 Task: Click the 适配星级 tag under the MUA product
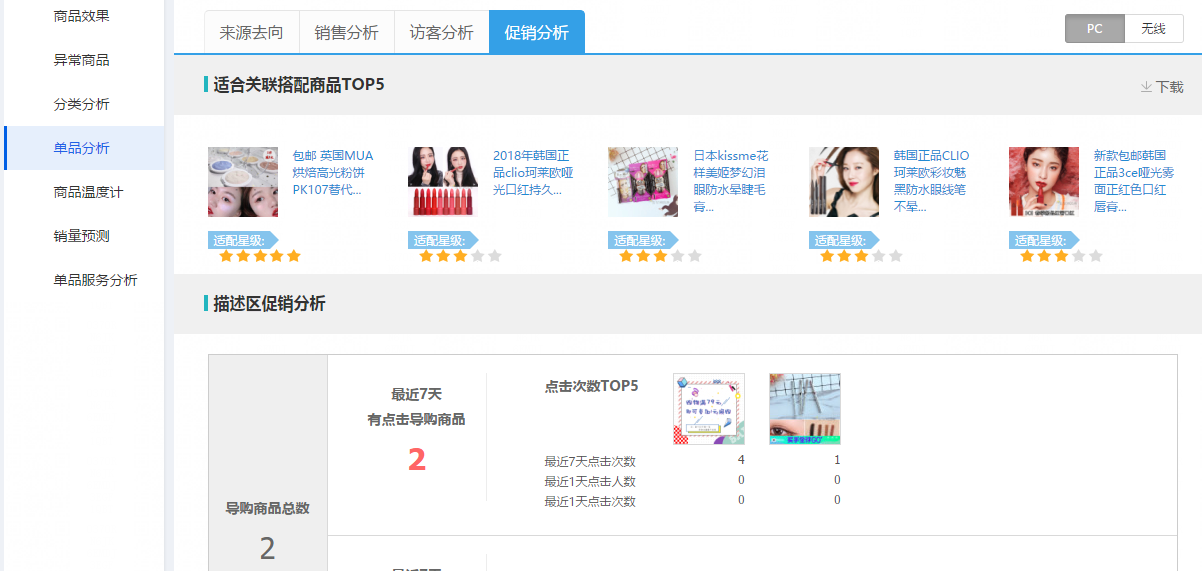pyautogui.click(x=243, y=240)
